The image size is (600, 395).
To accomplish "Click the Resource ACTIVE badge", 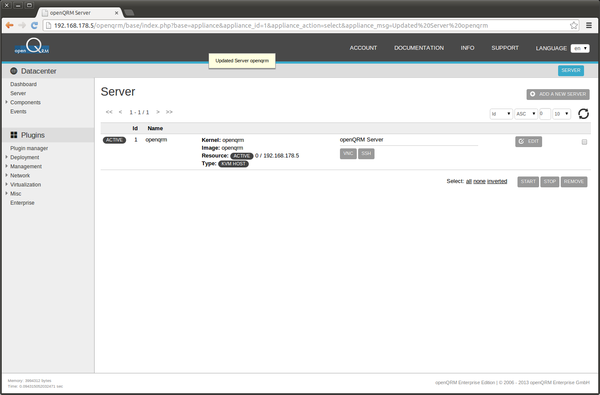I will click(x=242, y=156).
